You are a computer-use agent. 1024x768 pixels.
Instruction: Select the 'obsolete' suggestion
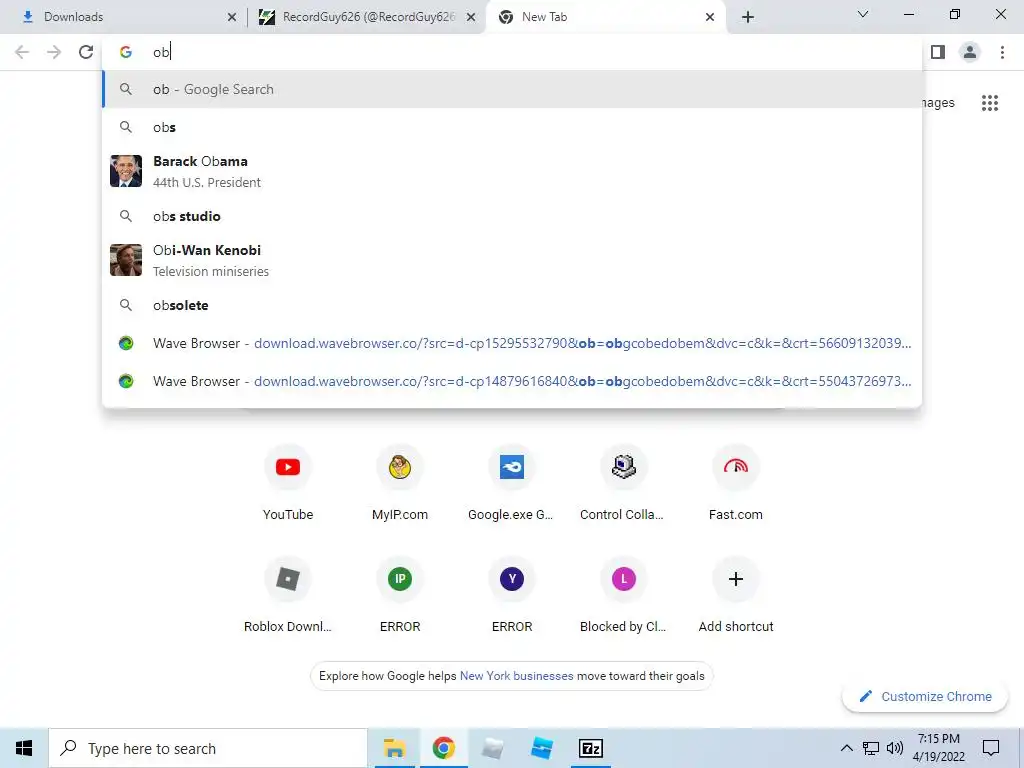[512, 305]
